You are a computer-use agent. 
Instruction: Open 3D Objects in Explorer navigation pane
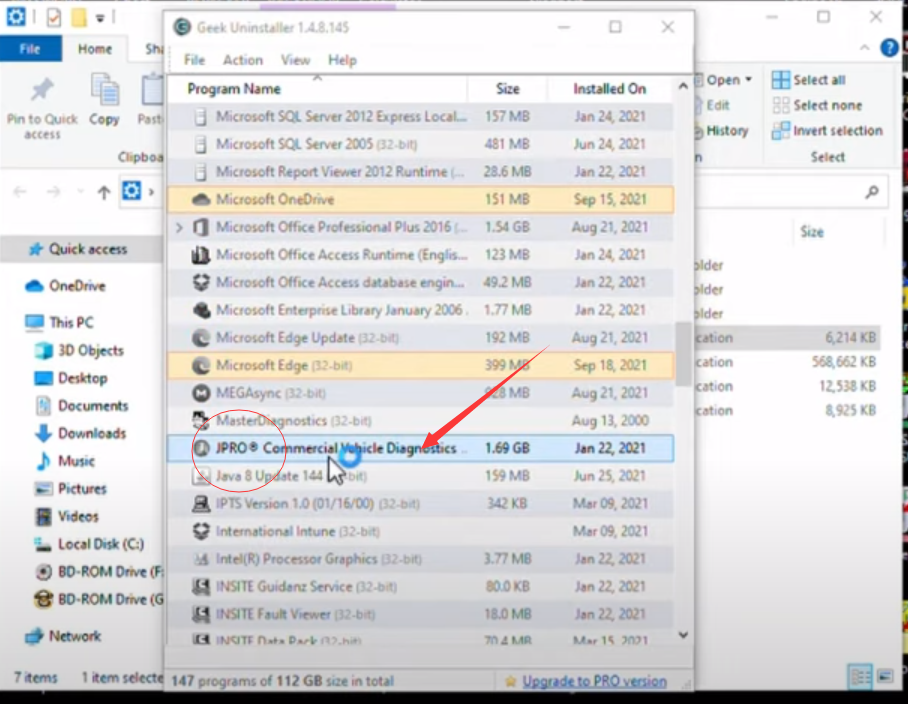pos(79,350)
